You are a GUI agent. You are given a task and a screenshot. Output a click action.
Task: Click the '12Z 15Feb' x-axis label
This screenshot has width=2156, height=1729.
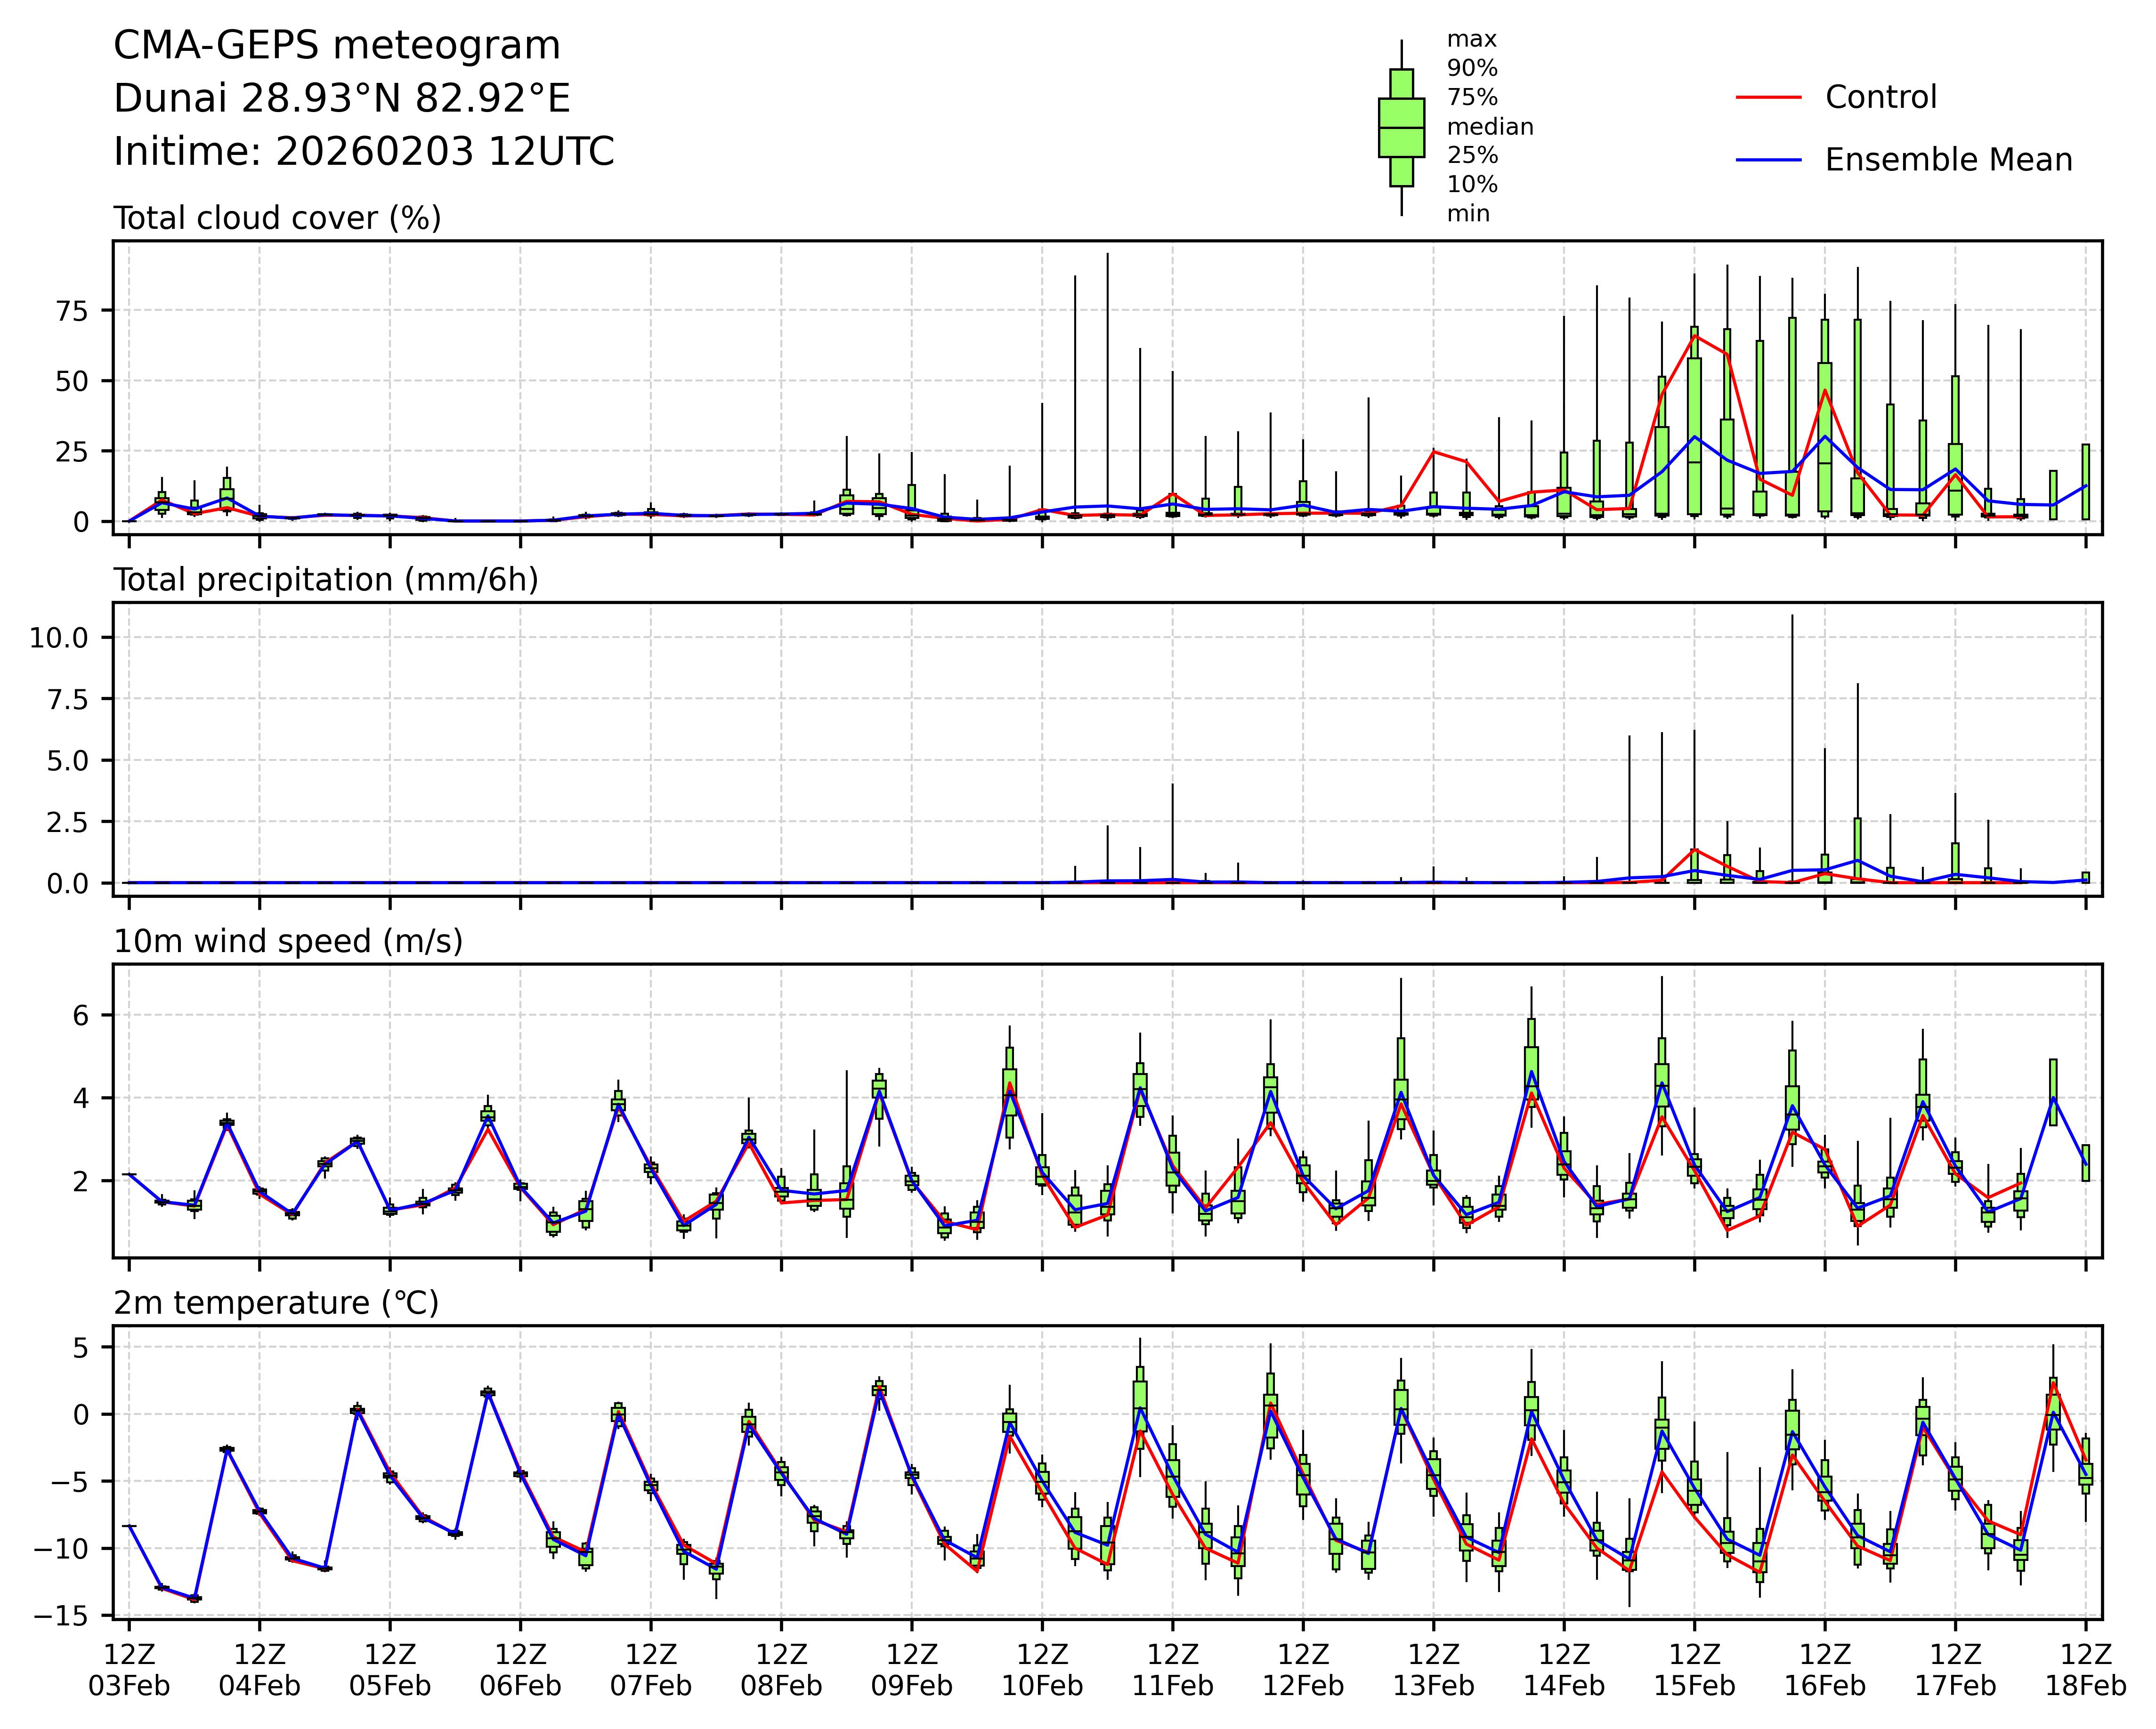point(1694,1670)
